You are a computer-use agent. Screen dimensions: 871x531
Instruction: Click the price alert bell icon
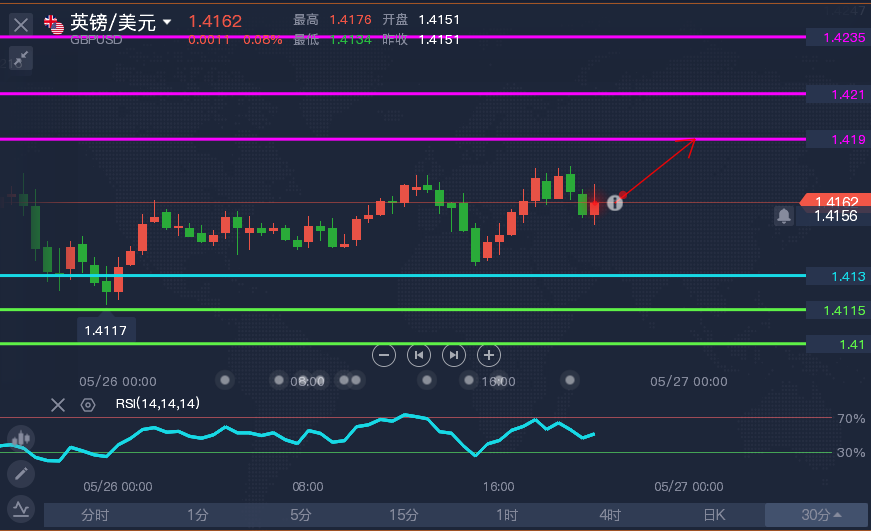coord(784,216)
